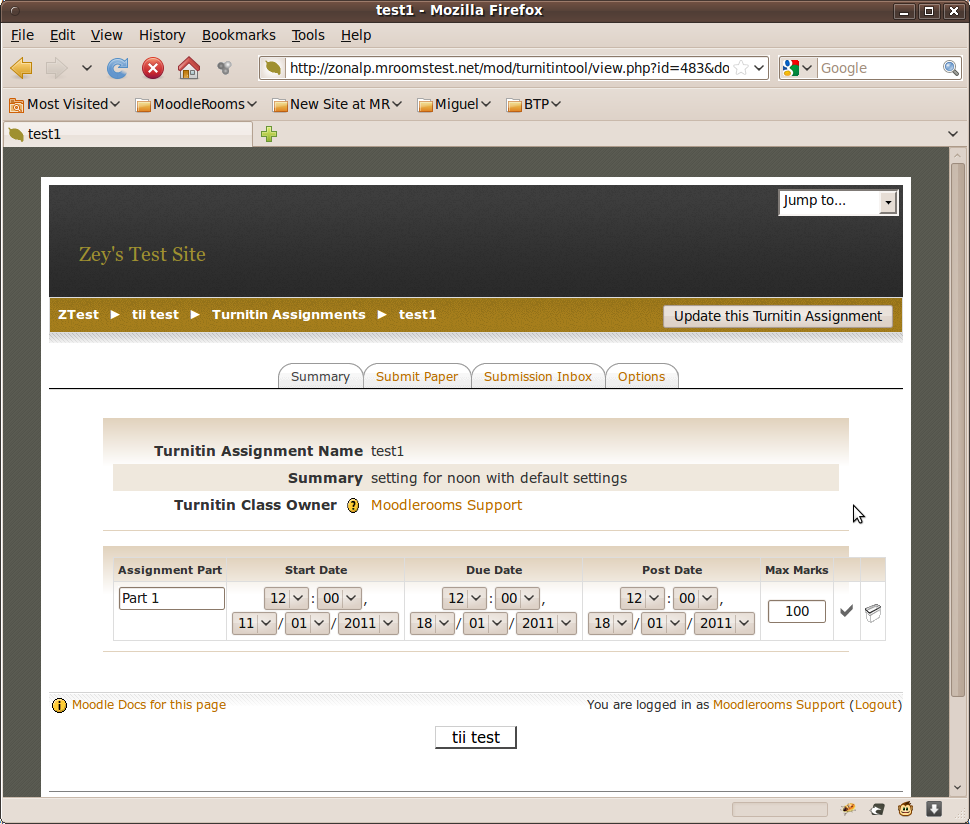Switch to the Submit Paper tab

(417, 377)
